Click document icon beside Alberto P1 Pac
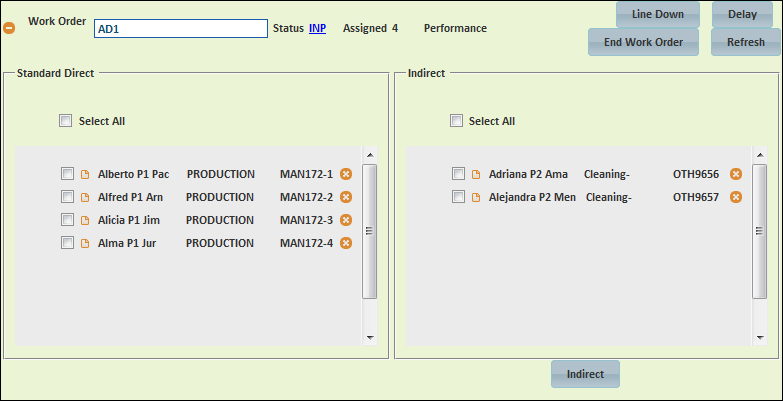This screenshot has width=783, height=401. coord(85,174)
